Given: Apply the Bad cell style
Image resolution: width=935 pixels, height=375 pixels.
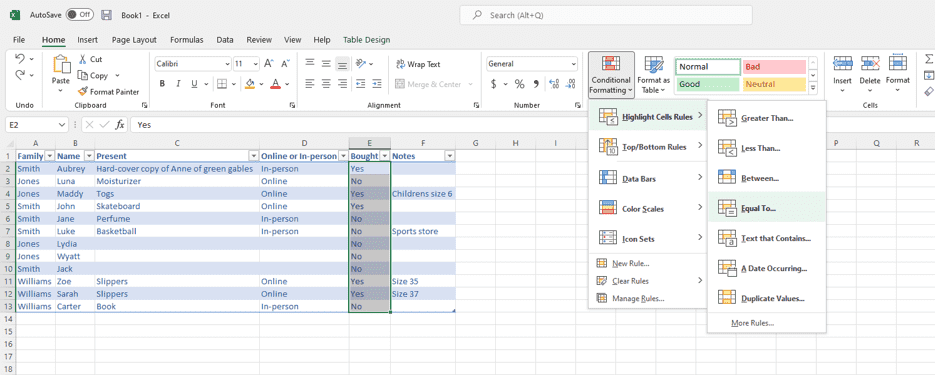Looking at the screenshot, I should pos(774,67).
